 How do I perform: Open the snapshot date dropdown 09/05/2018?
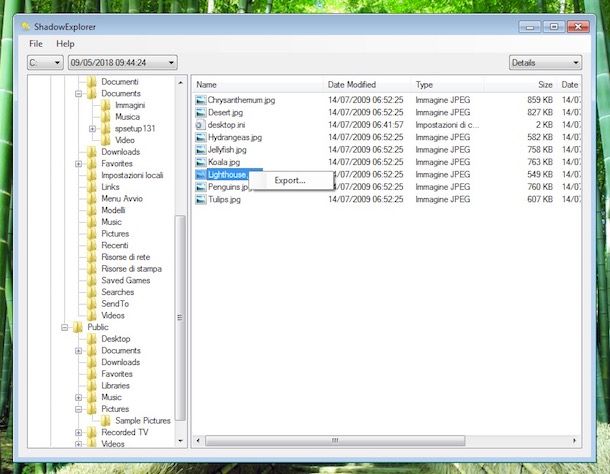click(123, 63)
